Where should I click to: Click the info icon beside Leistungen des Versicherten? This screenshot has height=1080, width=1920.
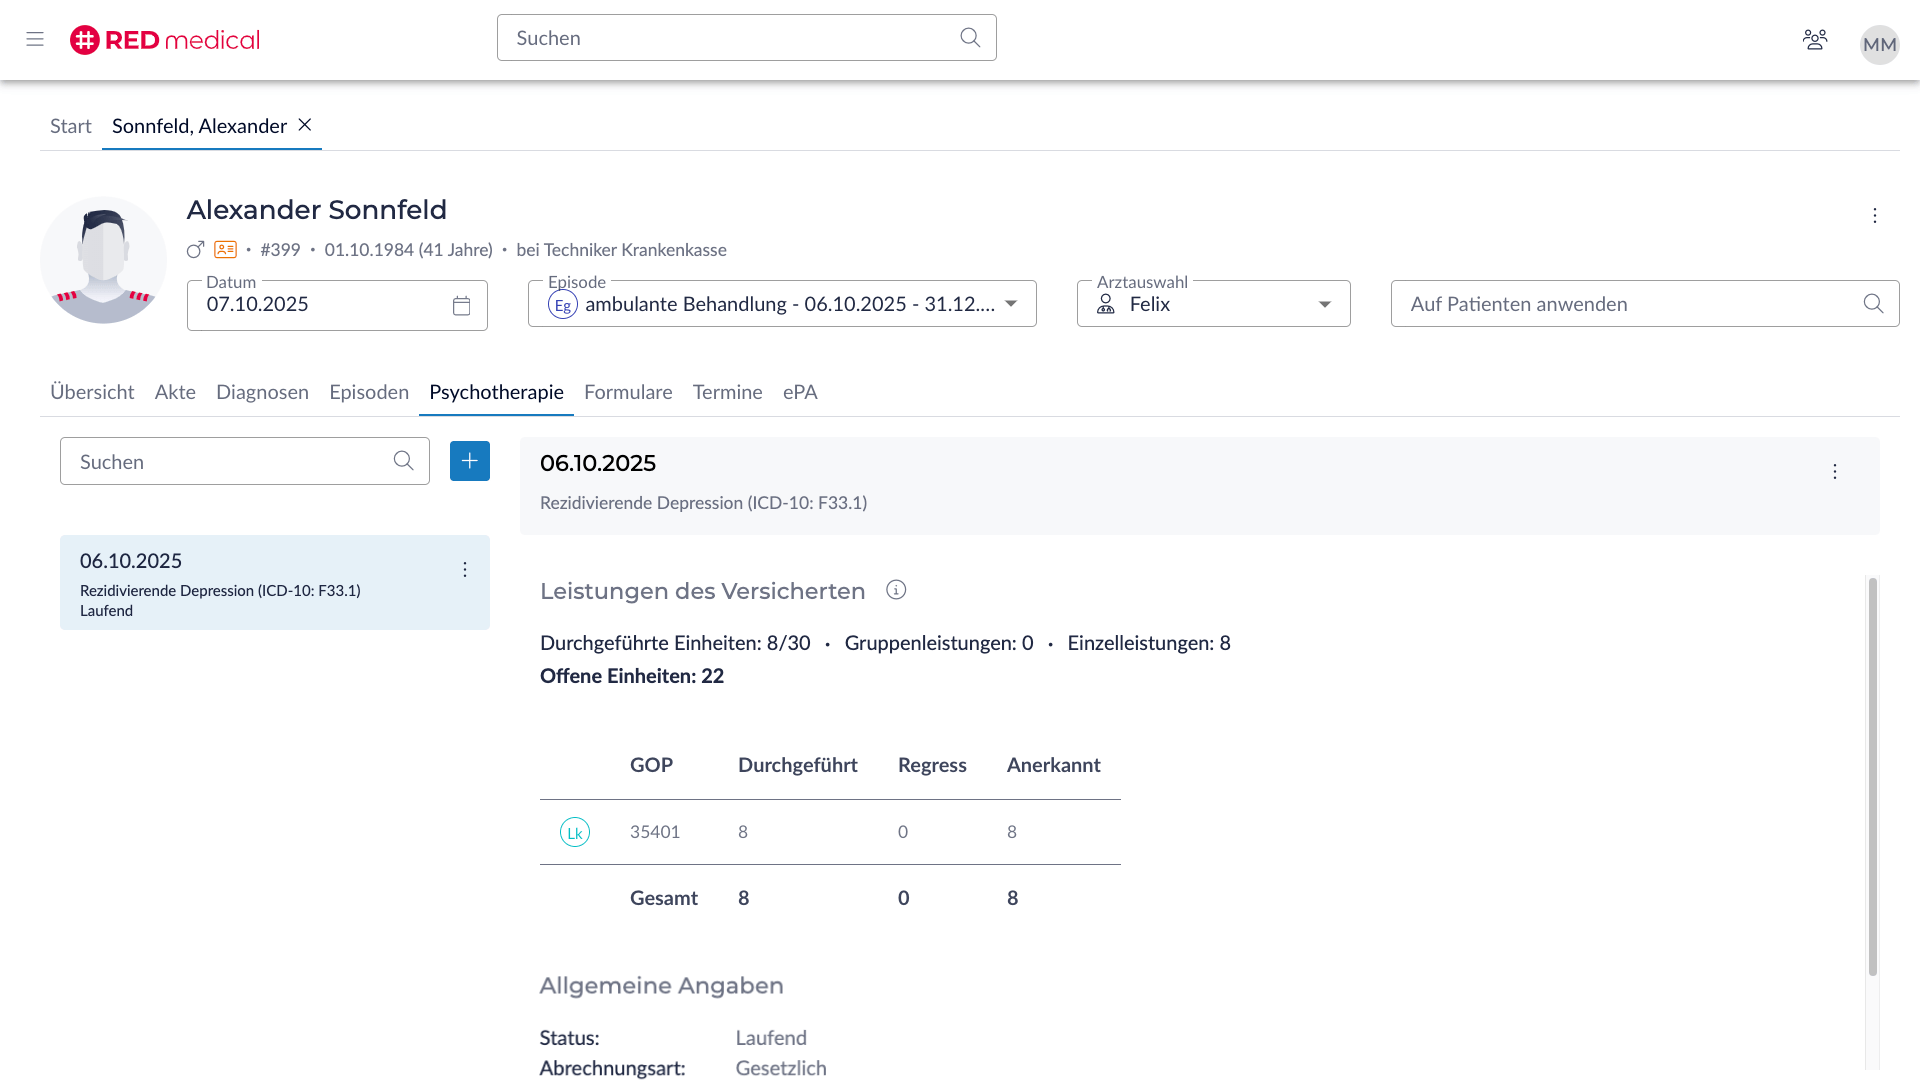click(x=896, y=590)
